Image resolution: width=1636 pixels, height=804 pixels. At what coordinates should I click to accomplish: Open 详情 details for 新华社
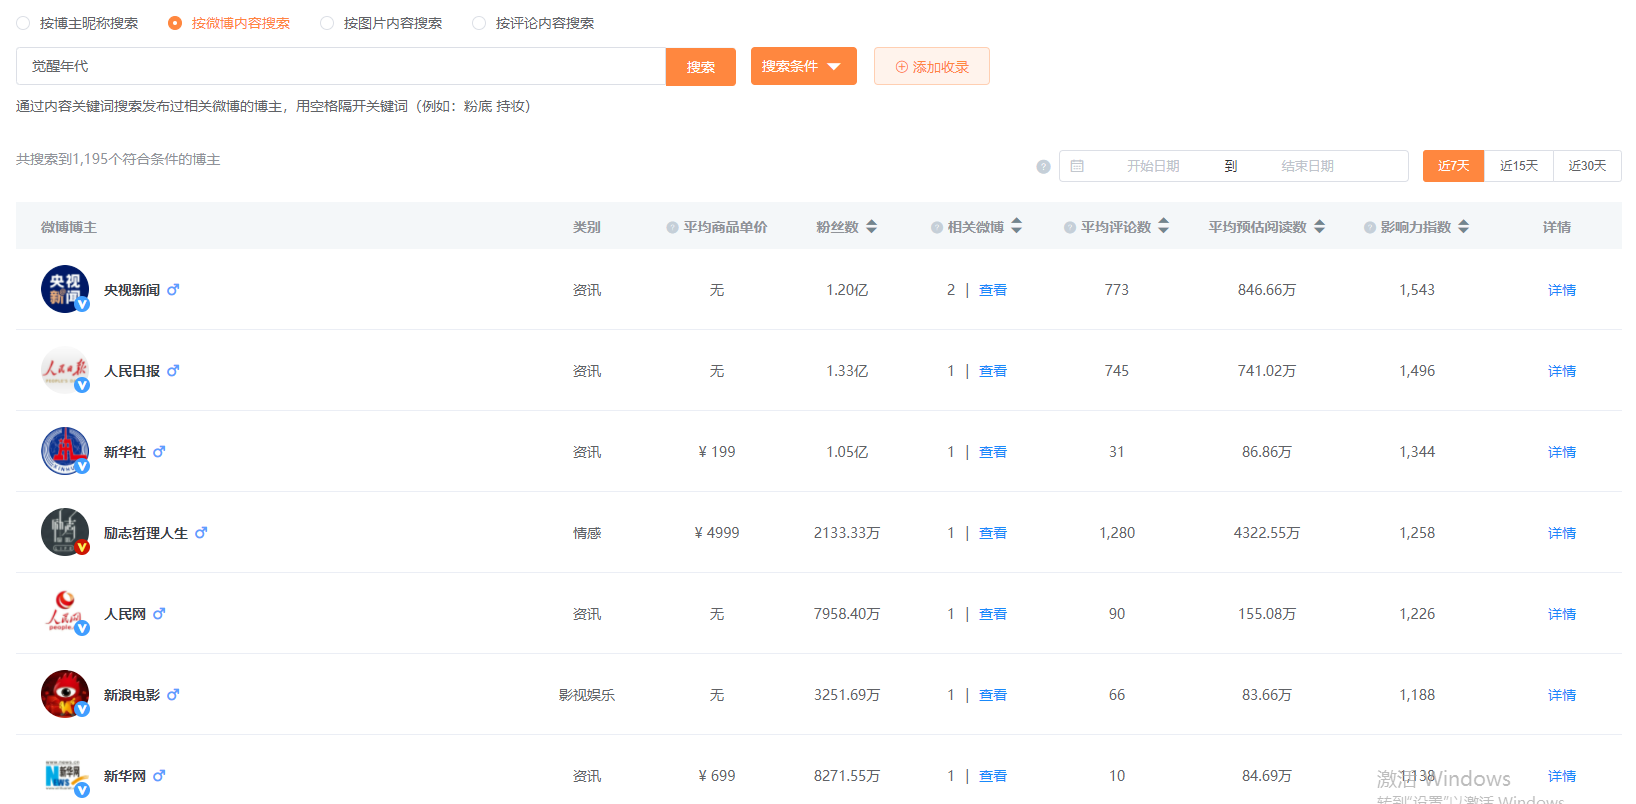[x=1562, y=452]
